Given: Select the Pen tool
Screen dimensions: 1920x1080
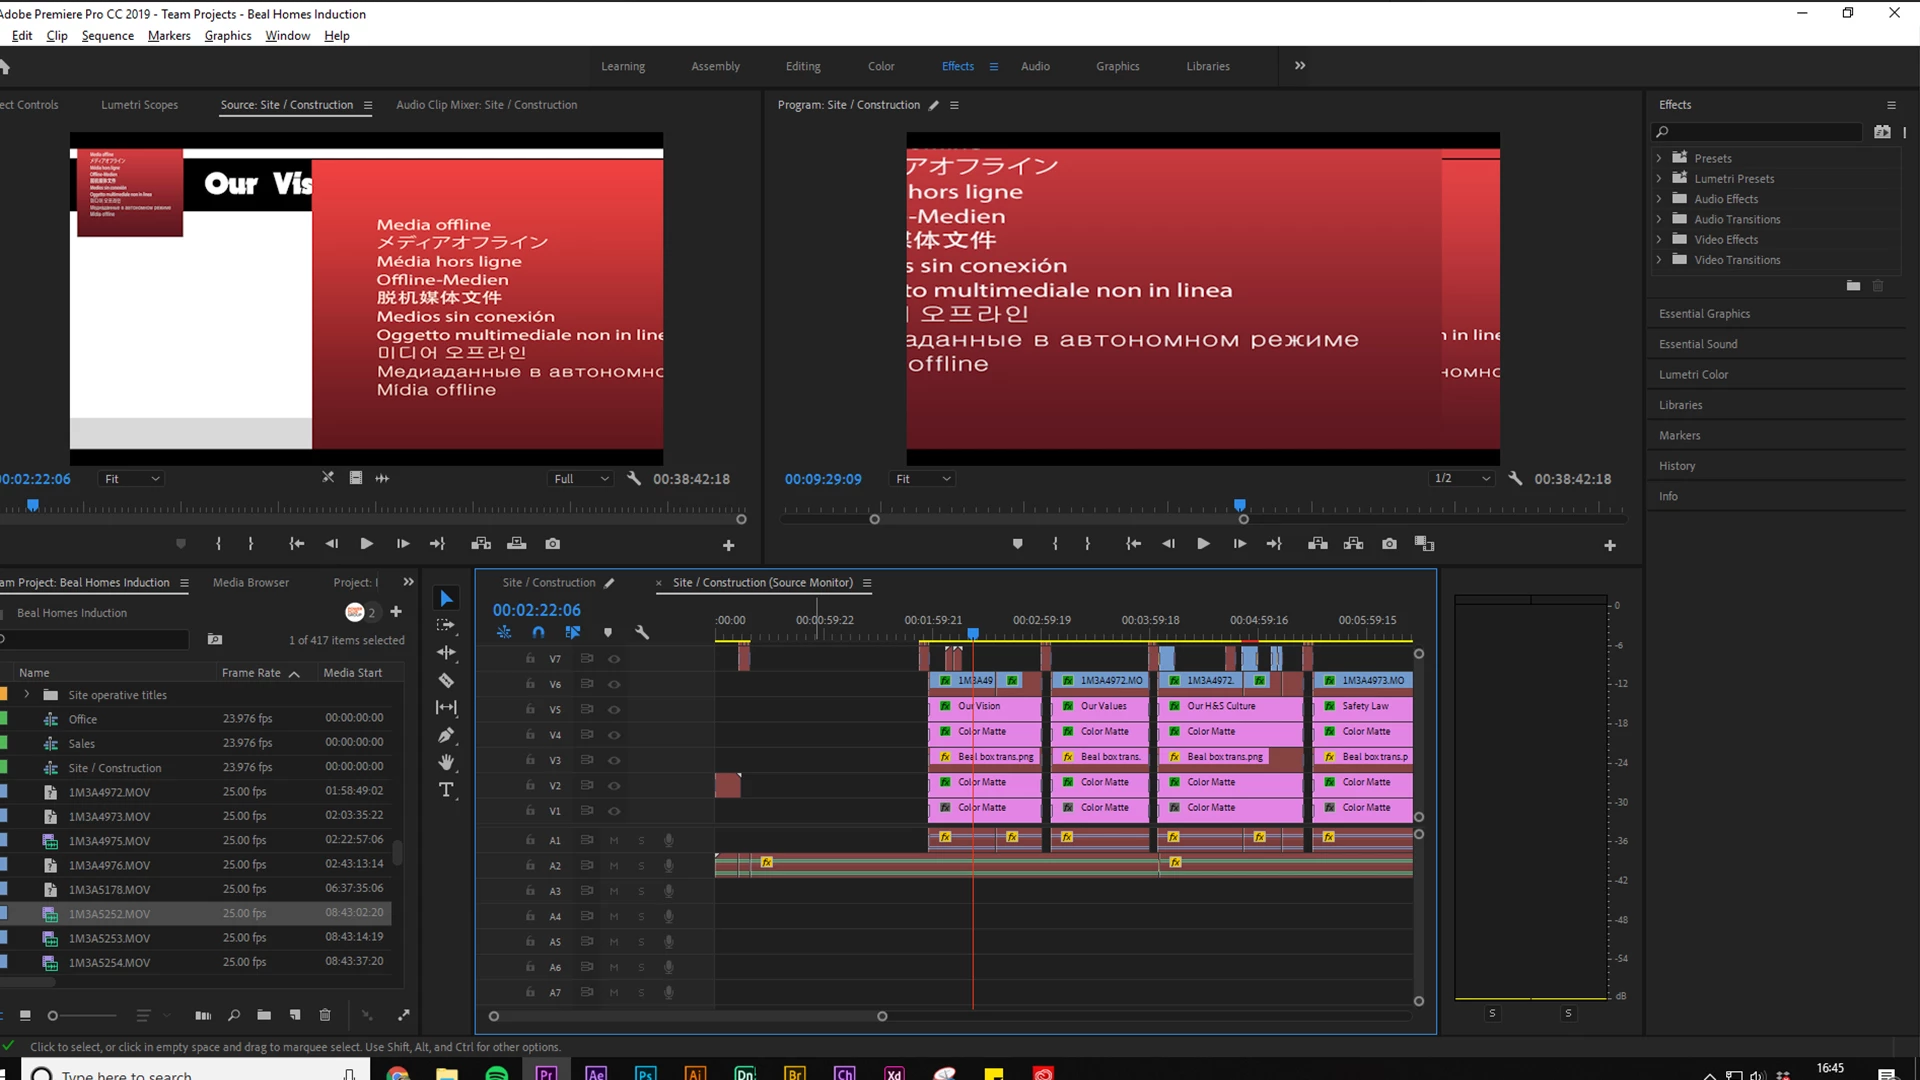Looking at the screenshot, I should 446,735.
